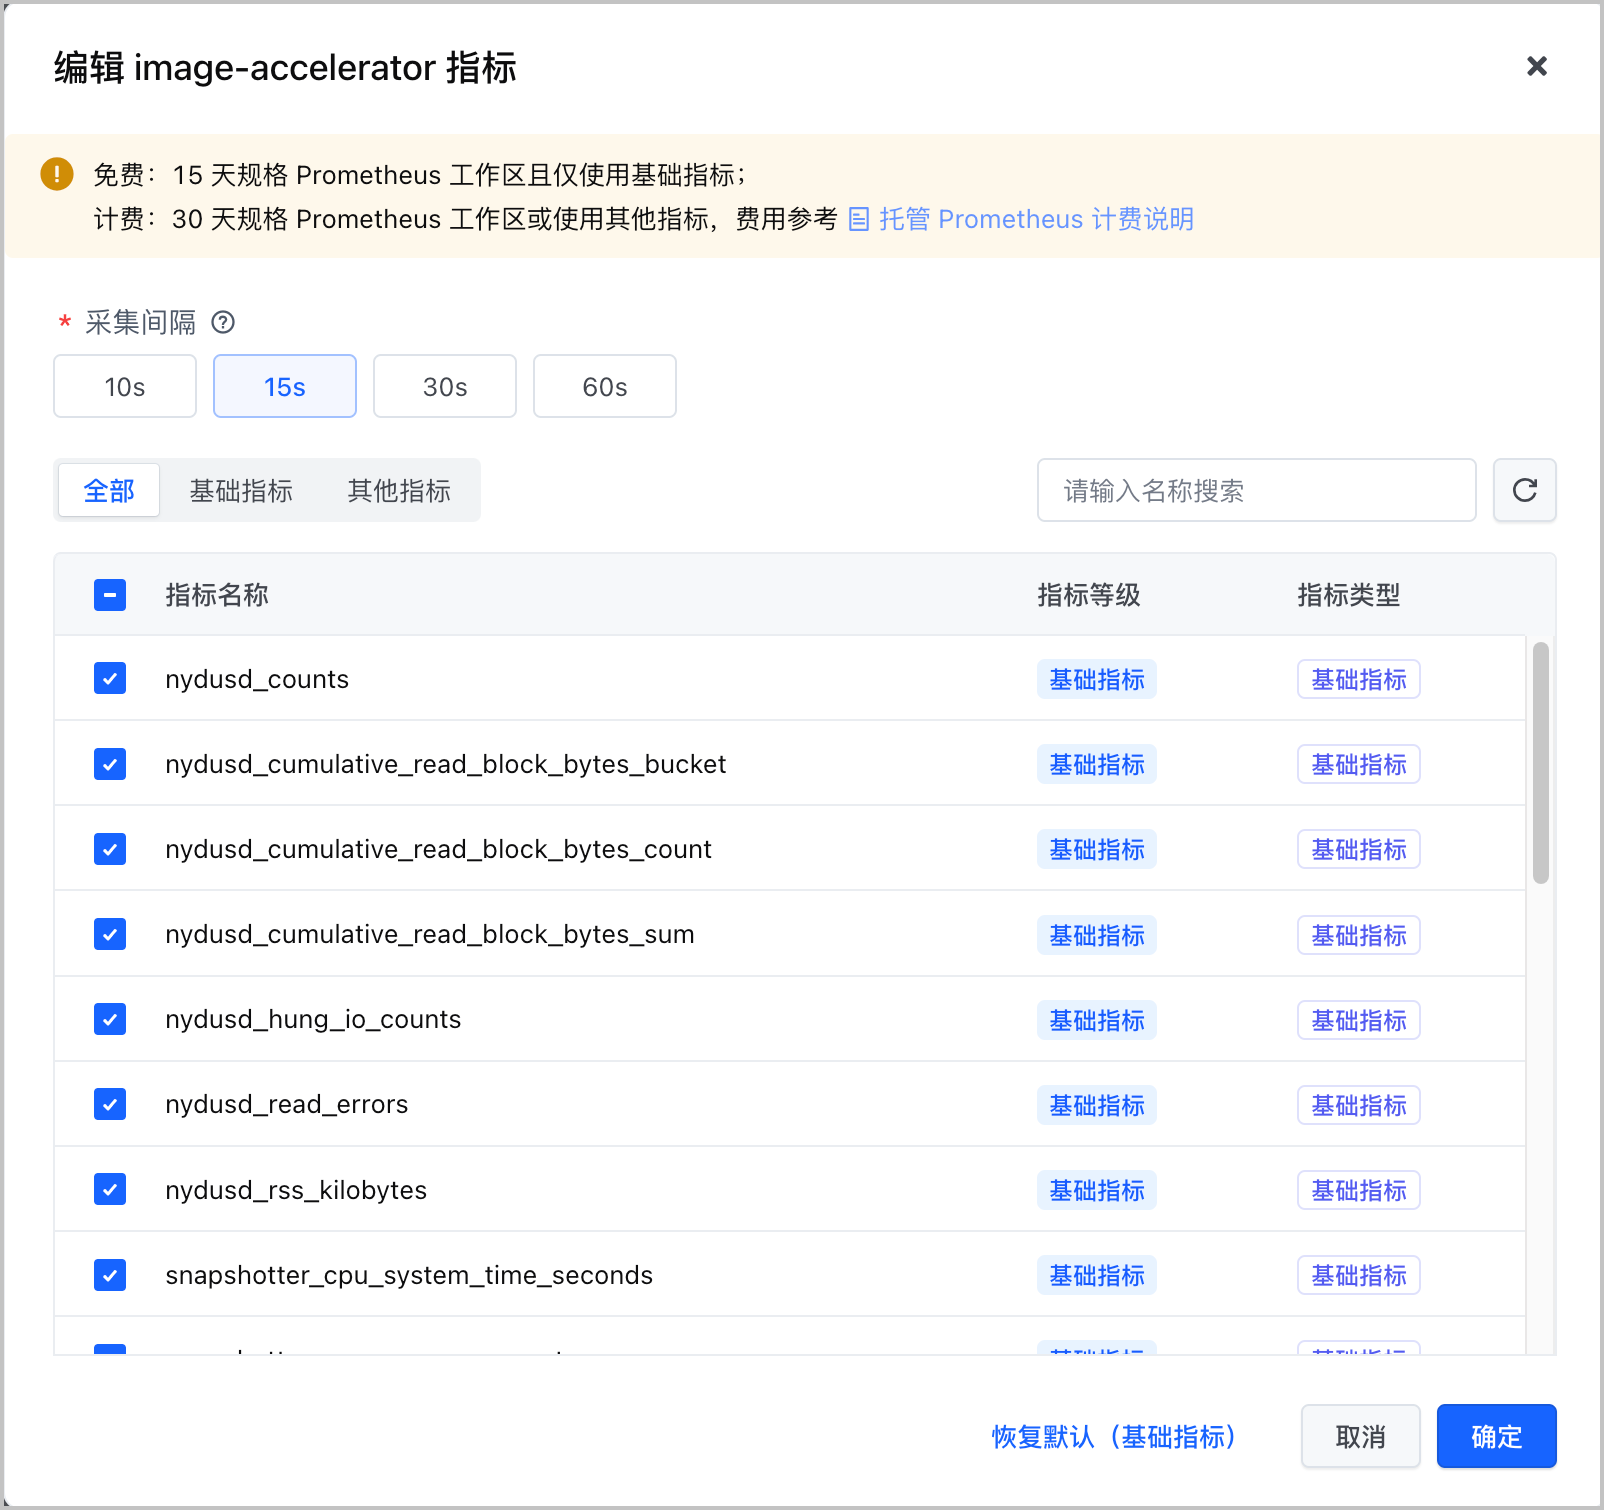
Task: Select the 60s collection interval
Action: click(605, 386)
